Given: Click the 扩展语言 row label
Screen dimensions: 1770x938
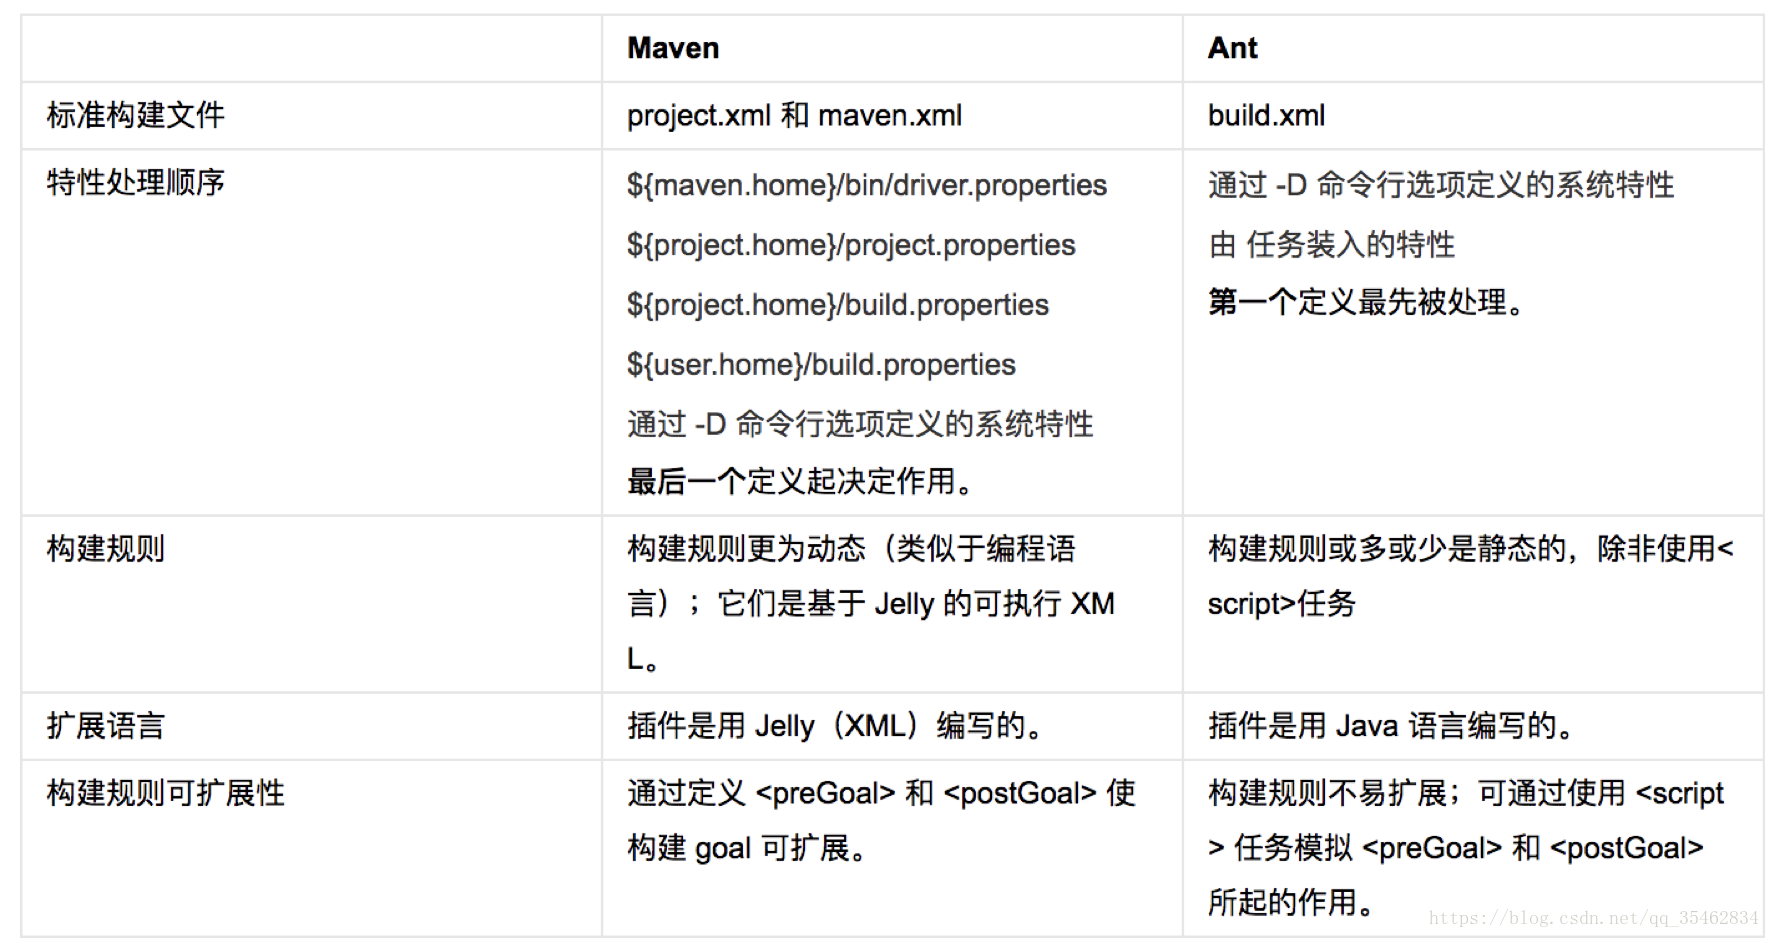Looking at the screenshot, I should pos(105,726).
